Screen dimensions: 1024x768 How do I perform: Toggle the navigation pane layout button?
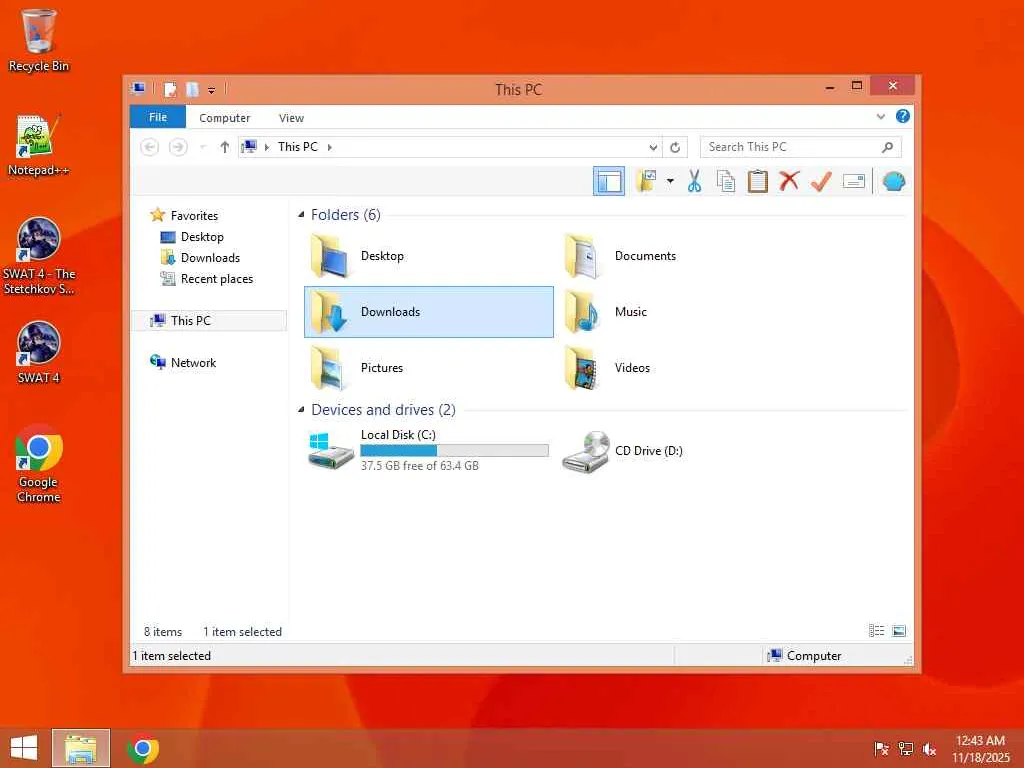click(x=609, y=182)
